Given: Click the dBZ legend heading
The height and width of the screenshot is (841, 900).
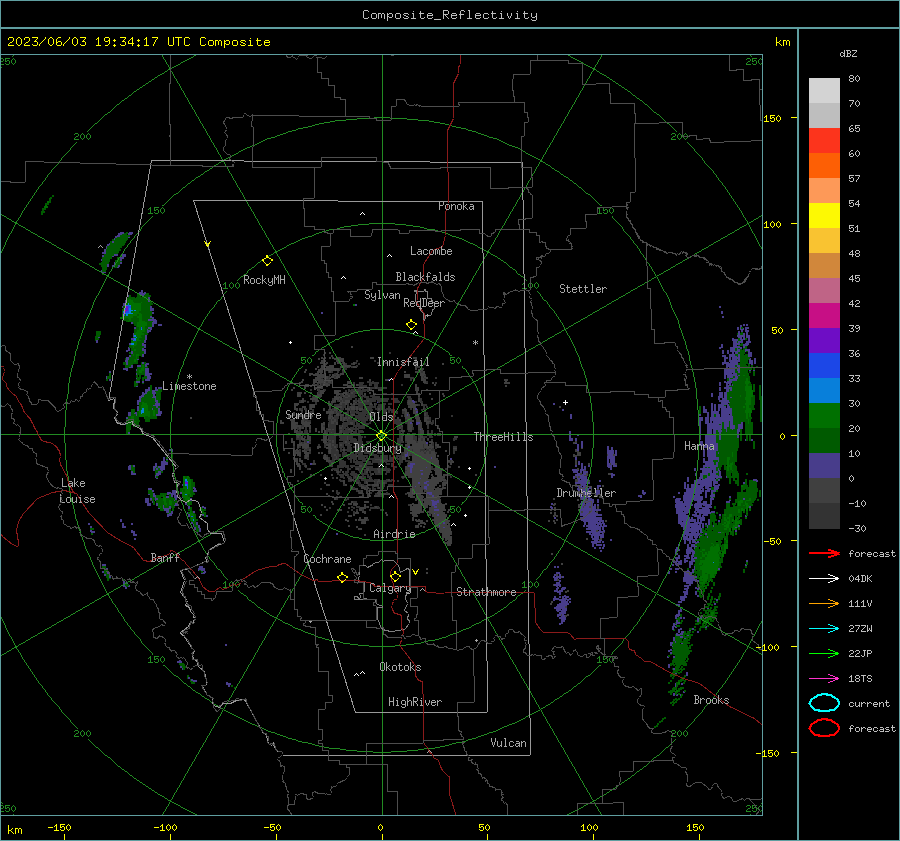Looking at the screenshot, I should 848,54.
